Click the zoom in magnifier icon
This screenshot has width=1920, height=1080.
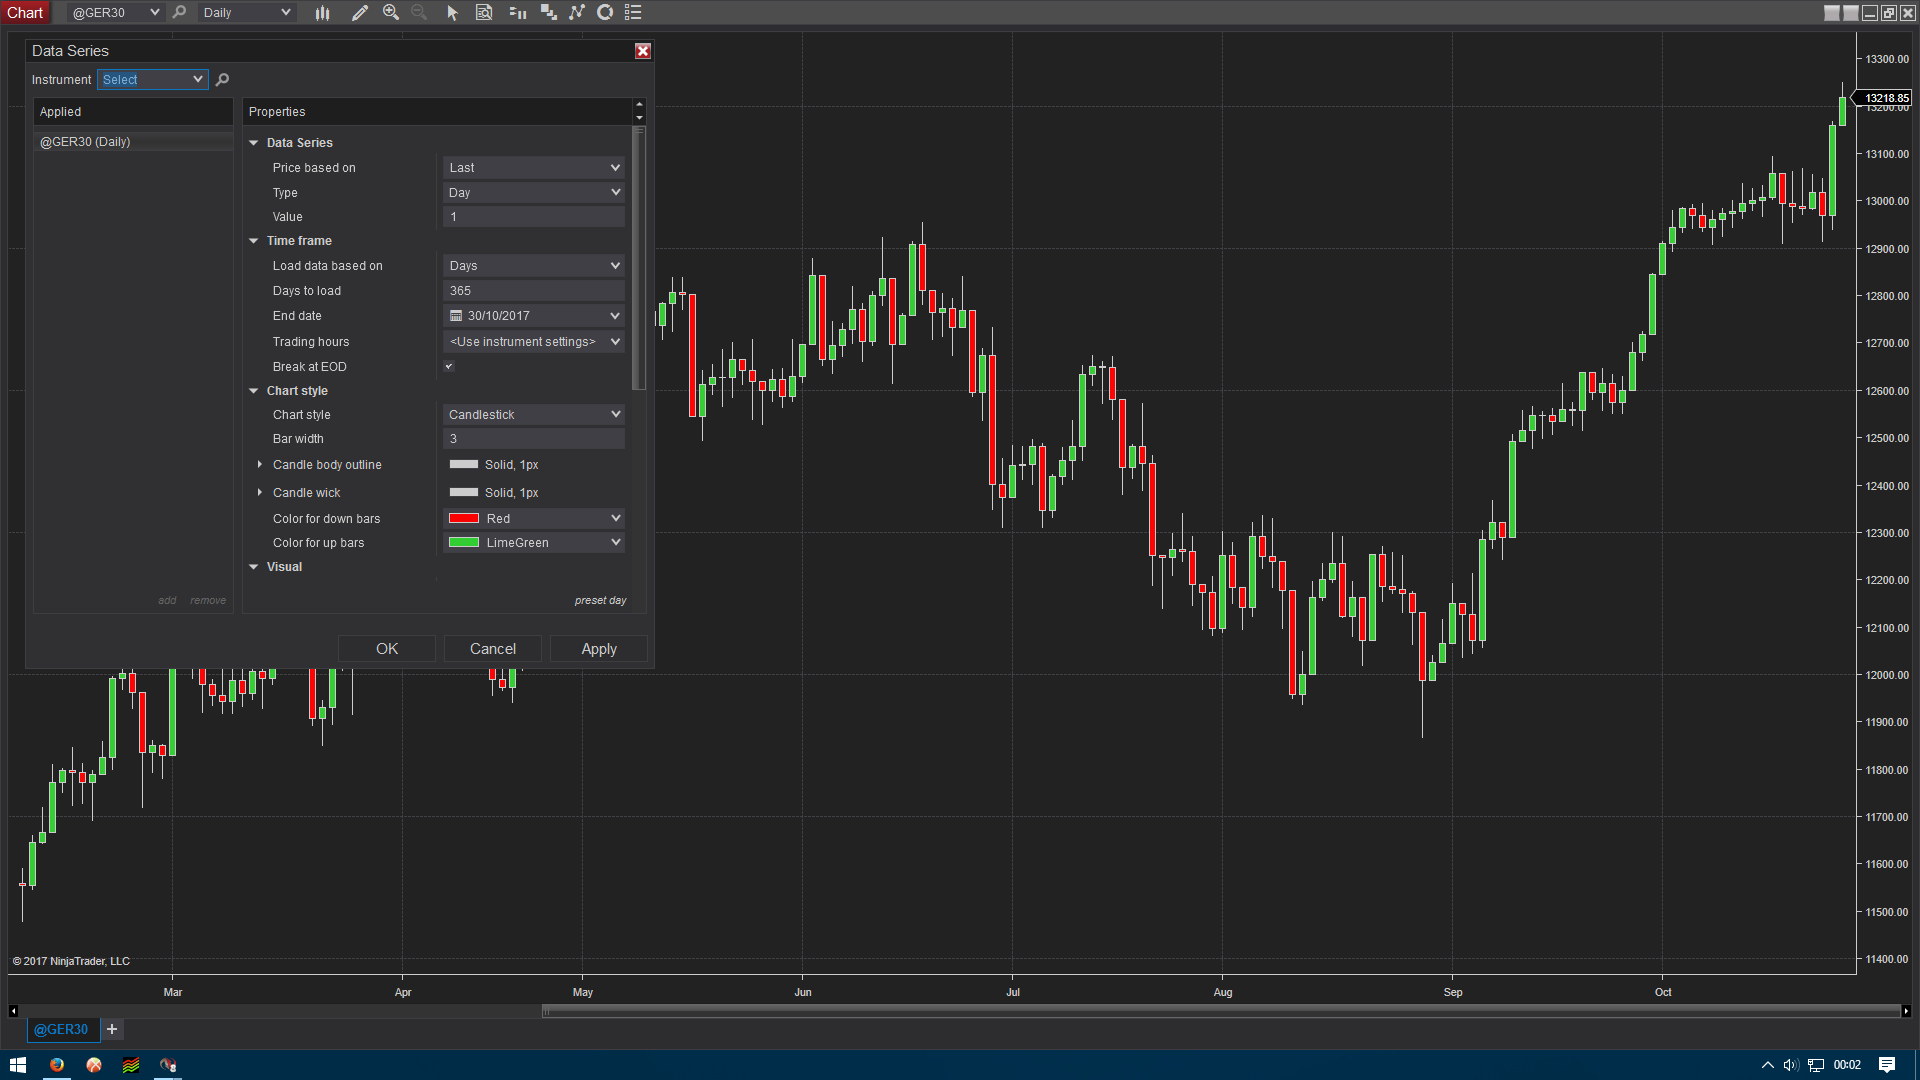click(391, 13)
